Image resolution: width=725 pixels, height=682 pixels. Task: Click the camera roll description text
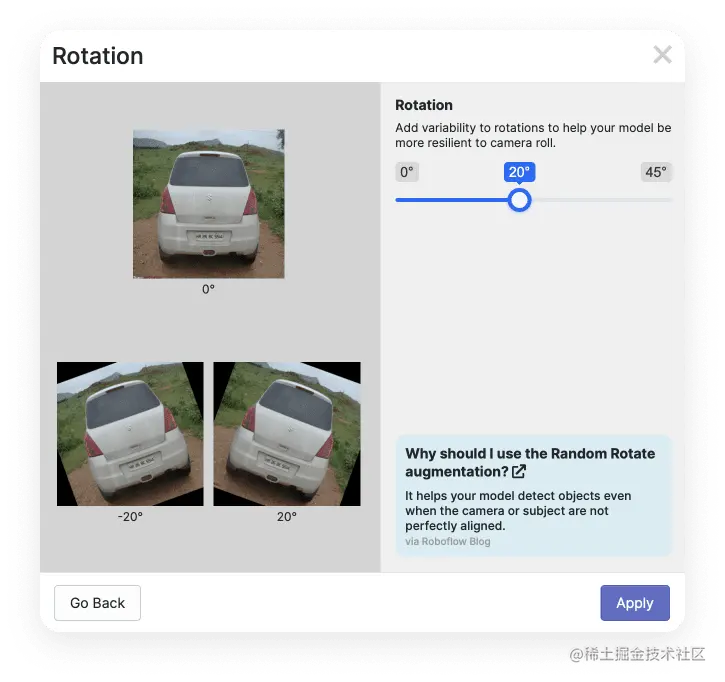pyautogui.click(x=533, y=135)
